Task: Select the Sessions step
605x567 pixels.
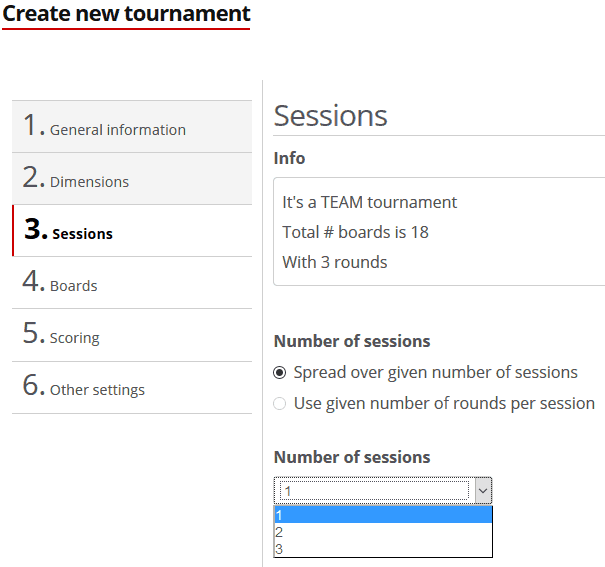Action: 82,233
